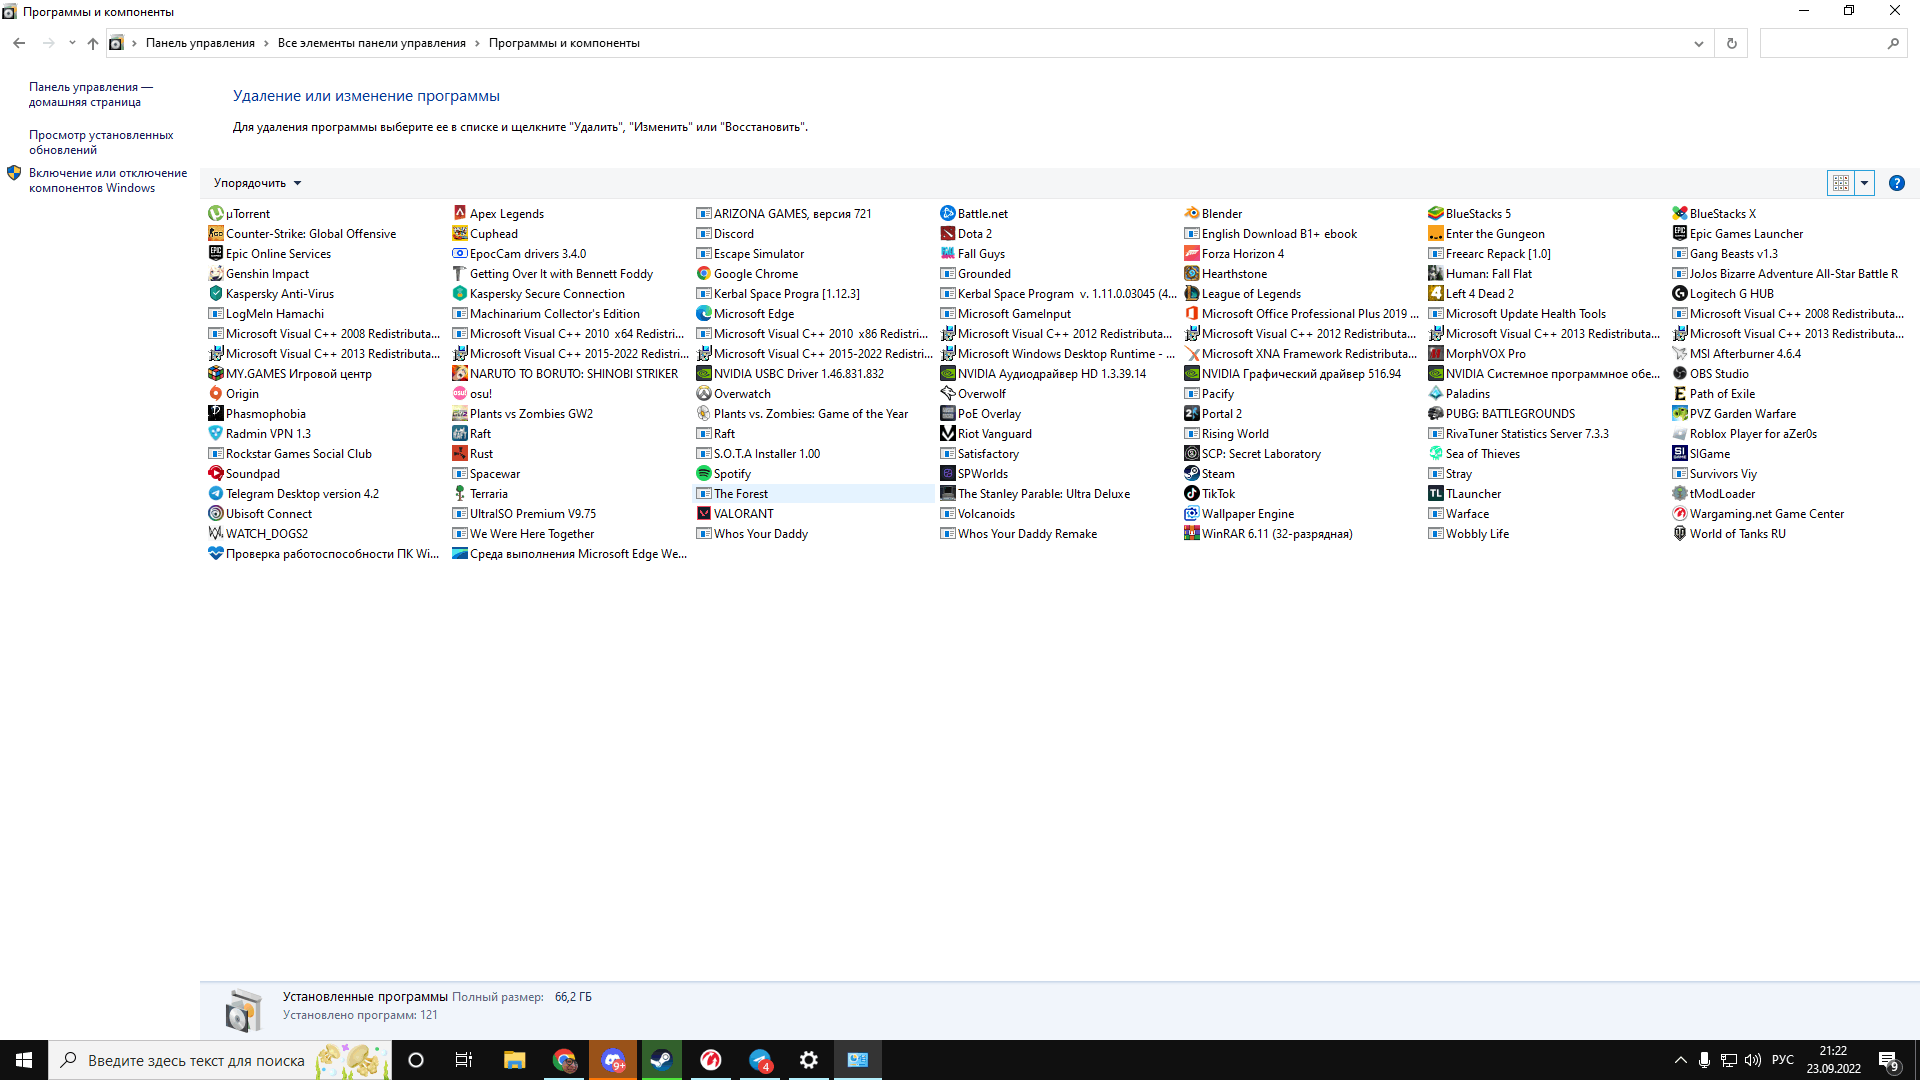Select the Microsoft Edge list icon
Screen dimensions: 1920x1080
(x=703, y=313)
